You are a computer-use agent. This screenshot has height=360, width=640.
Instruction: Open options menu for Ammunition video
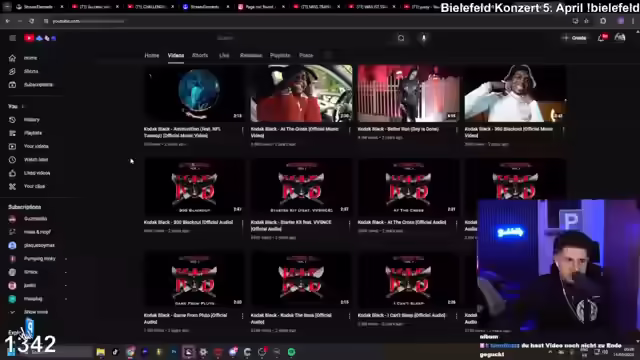(x=242, y=130)
